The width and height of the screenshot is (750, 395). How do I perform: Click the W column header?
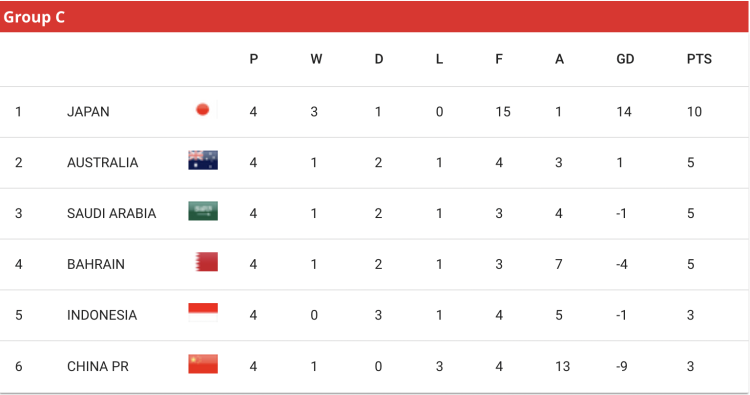[316, 59]
